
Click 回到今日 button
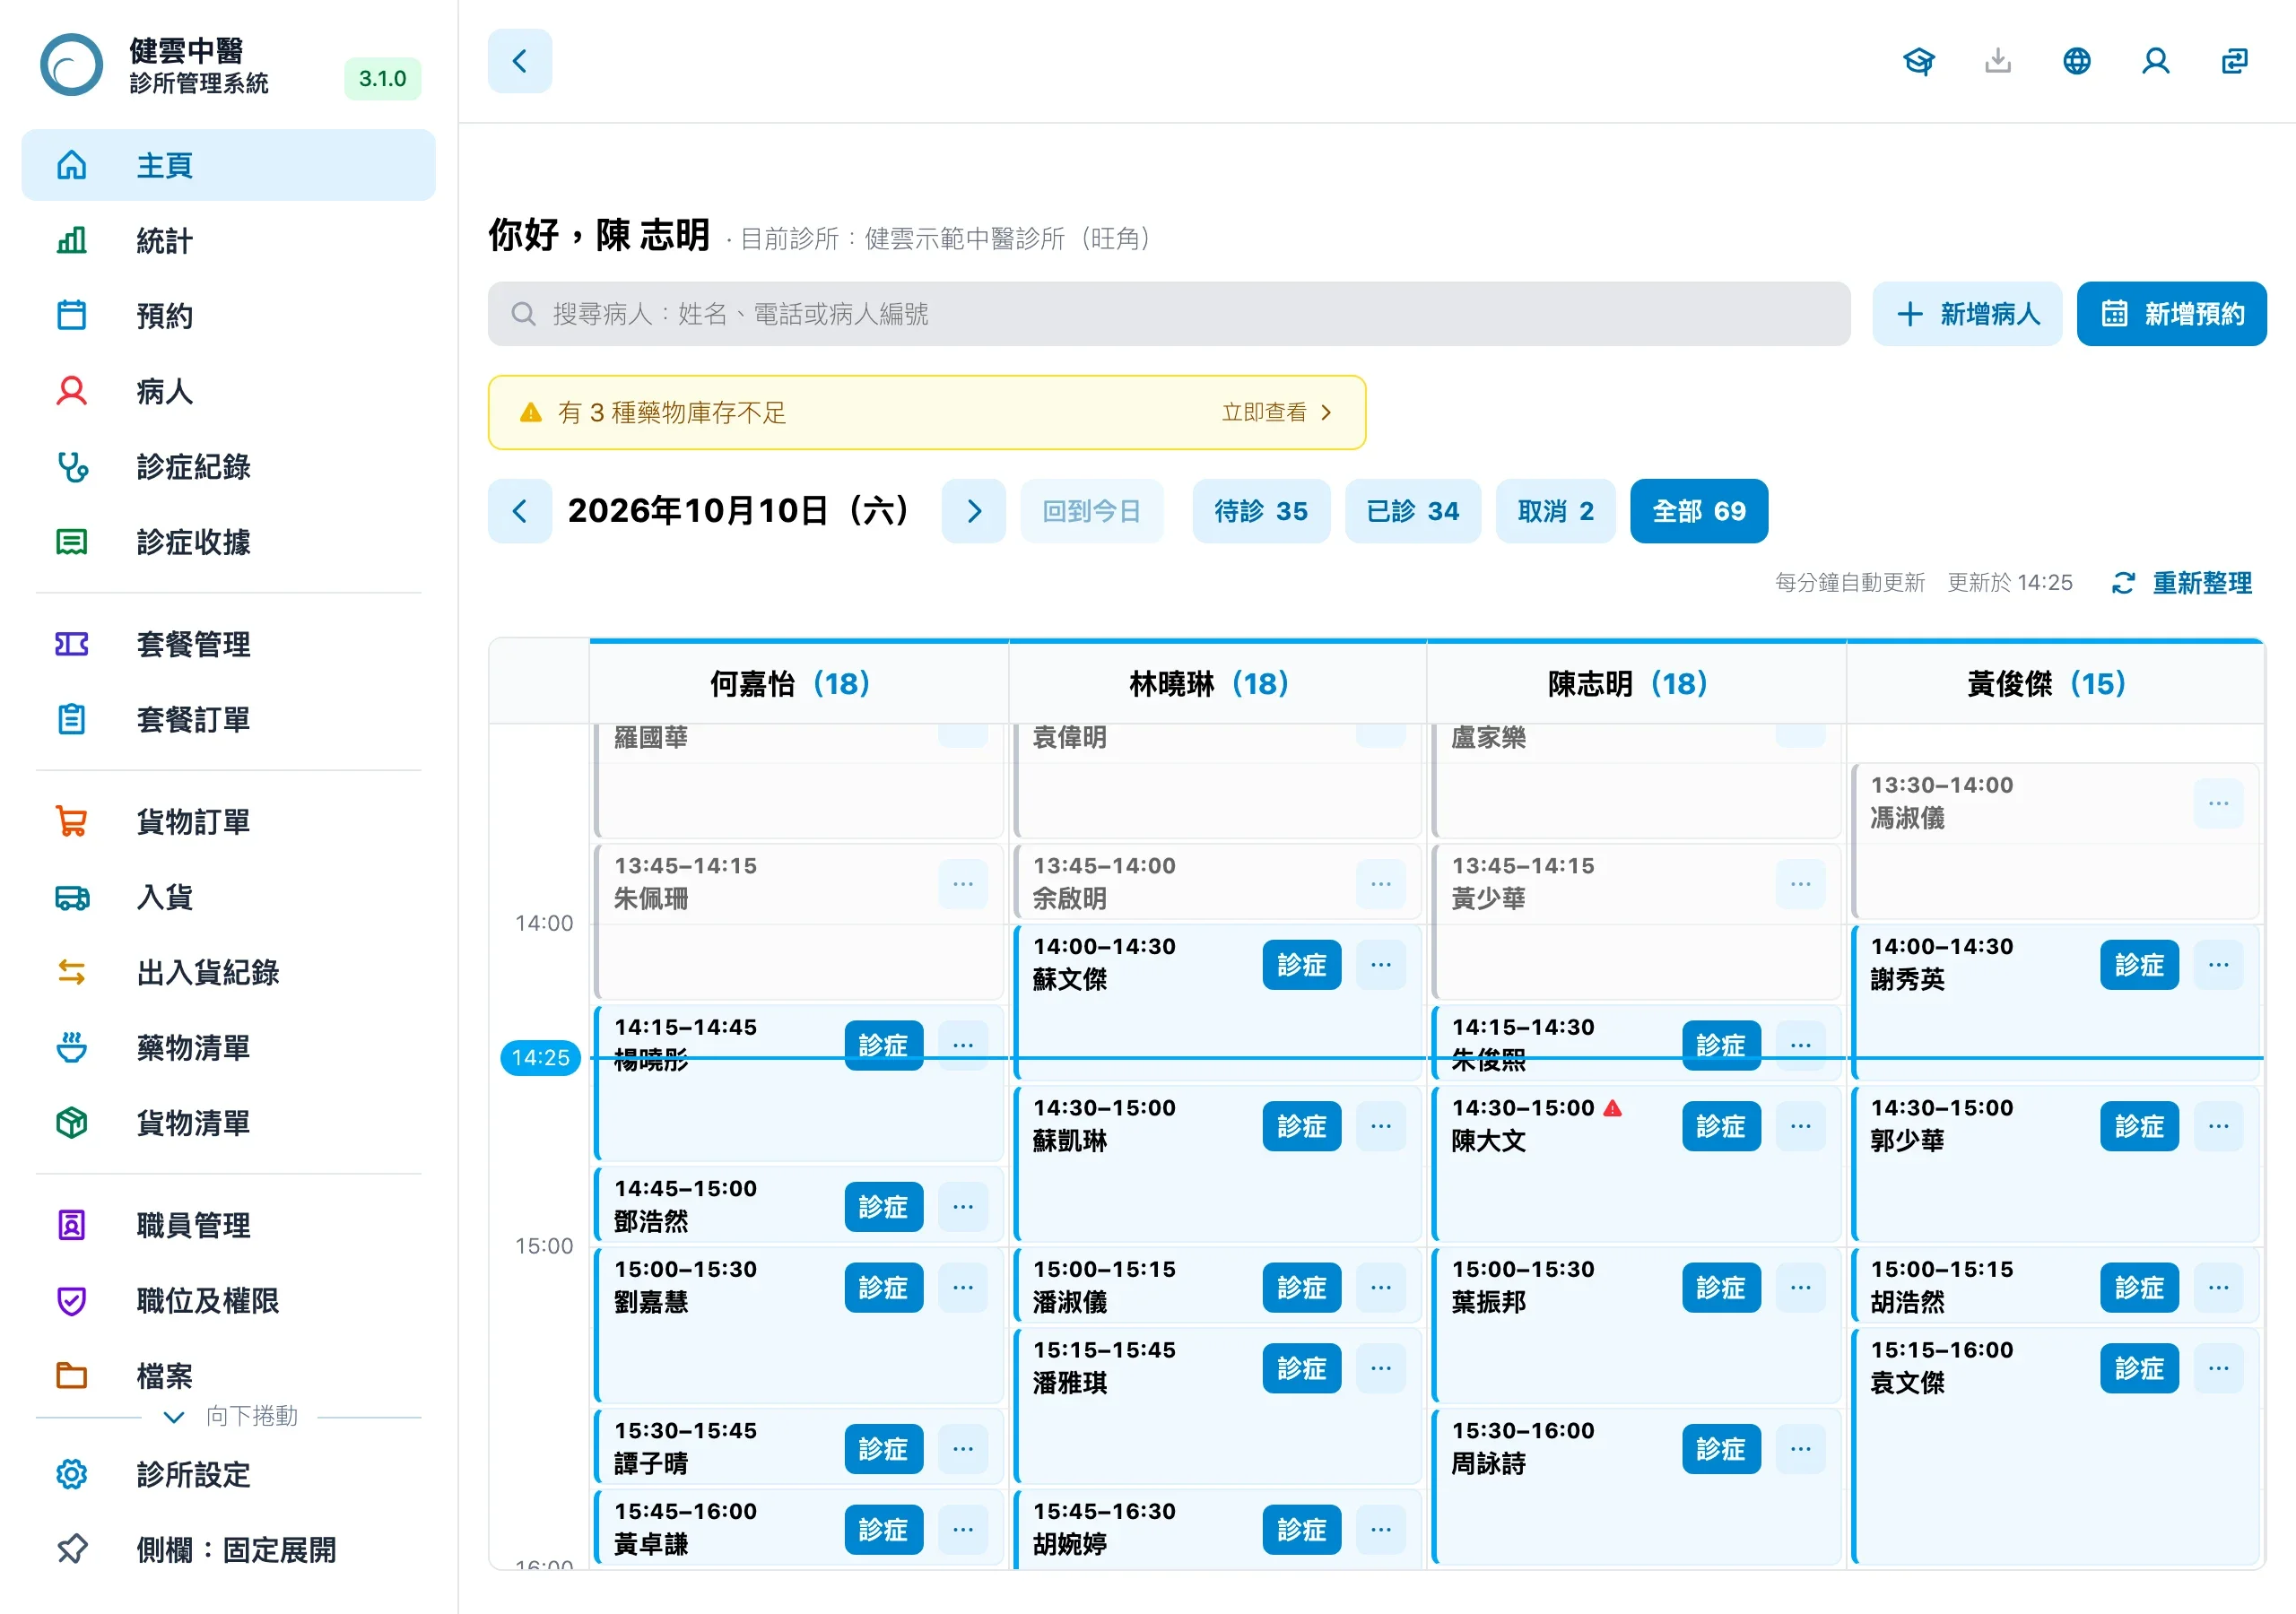1091,511
